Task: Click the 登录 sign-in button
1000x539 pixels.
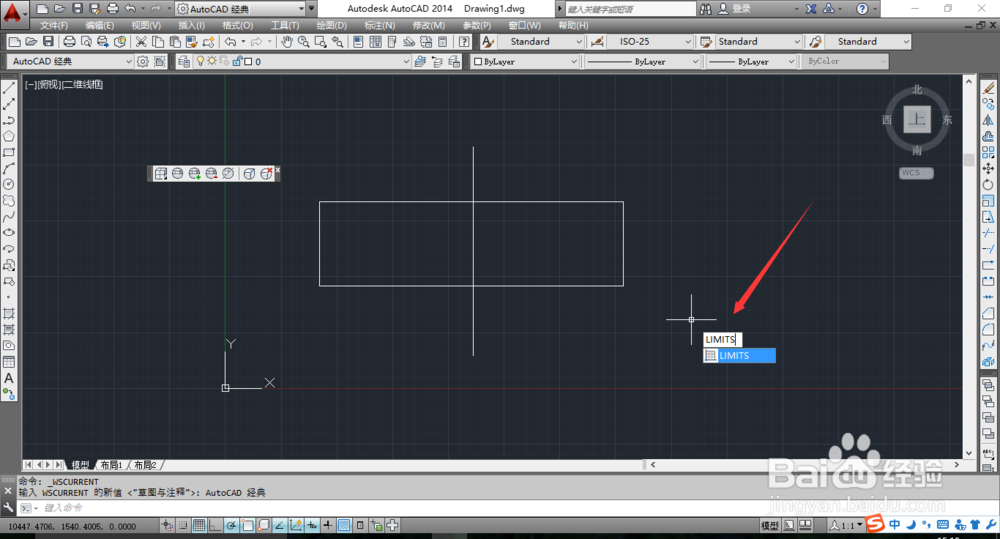Action: coord(735,9)
